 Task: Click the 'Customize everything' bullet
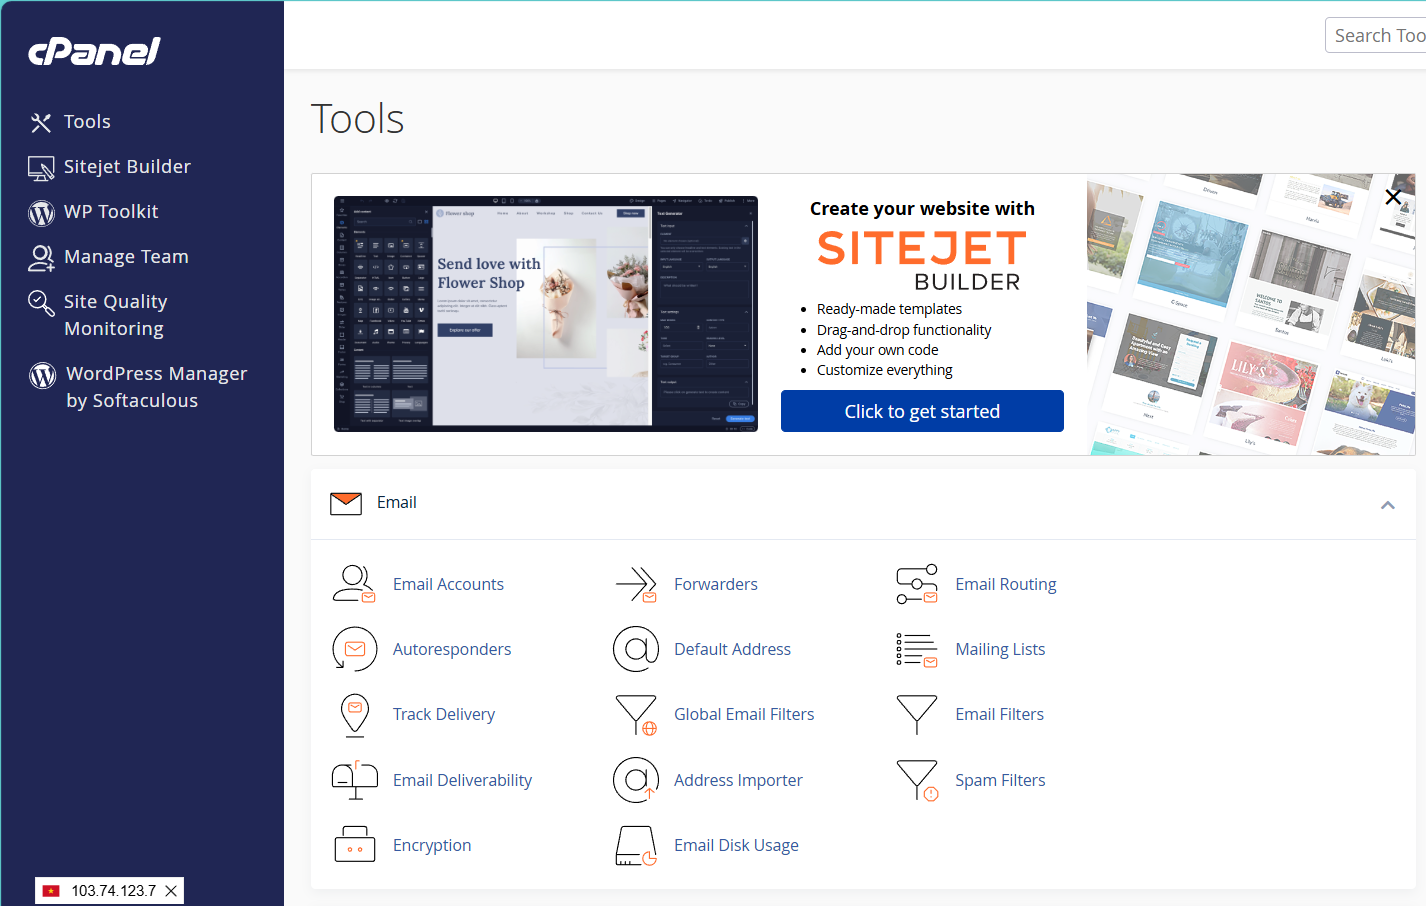(x=884, y=370)
